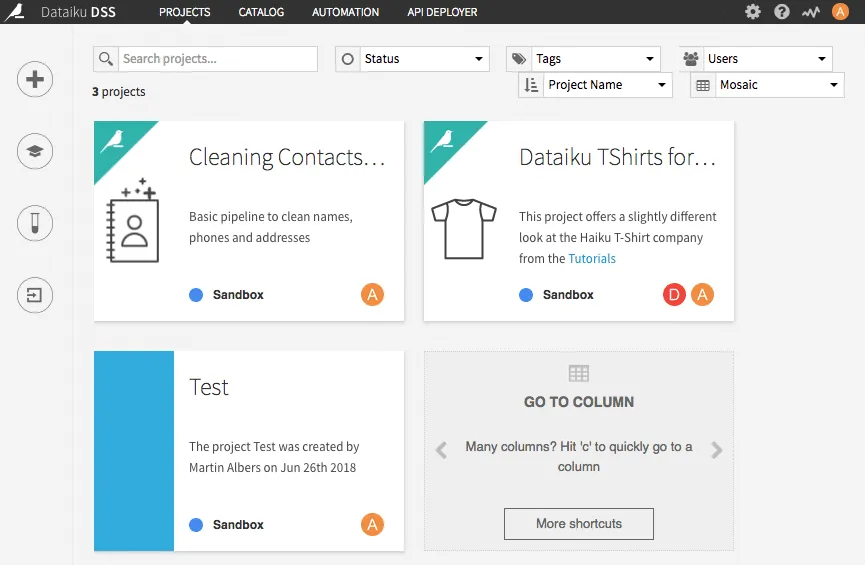The image size is (865, 565).
Task: Open the CATALOG tab
Action: point(261,12)
